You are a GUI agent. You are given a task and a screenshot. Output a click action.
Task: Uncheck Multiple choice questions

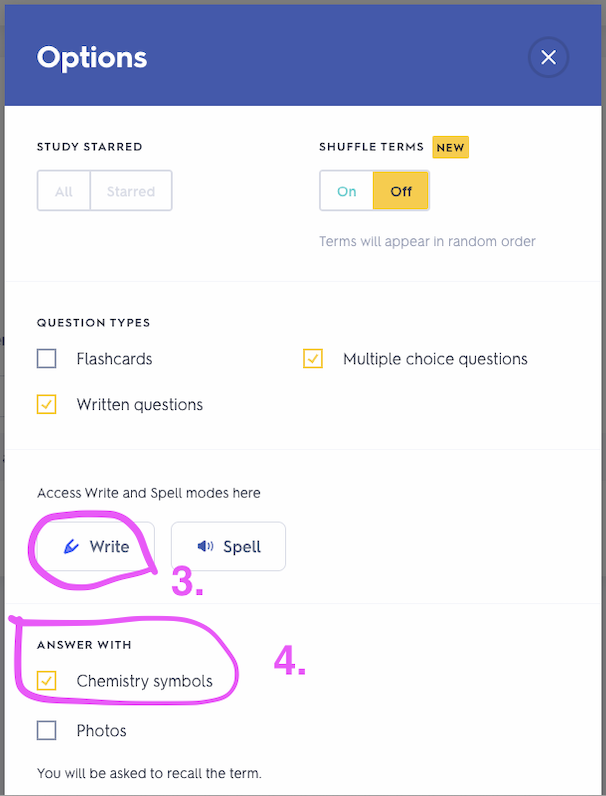tap(313, 359)
